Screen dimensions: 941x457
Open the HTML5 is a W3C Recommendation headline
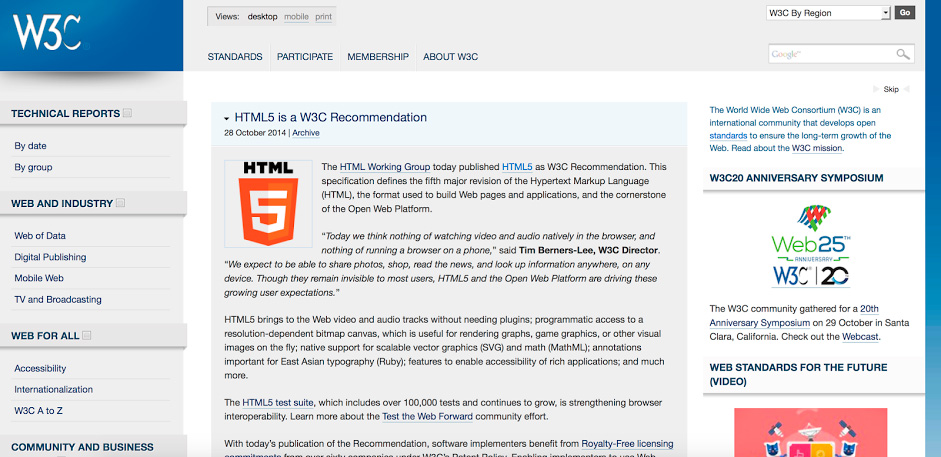(331, 117)
